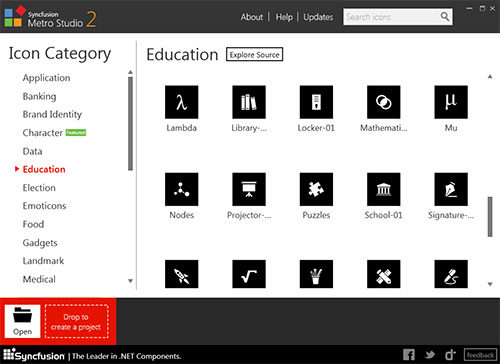Choose the Locker-01 icon tile
Viewport: 500px width, 364px height.
click(x=316, y=102)
